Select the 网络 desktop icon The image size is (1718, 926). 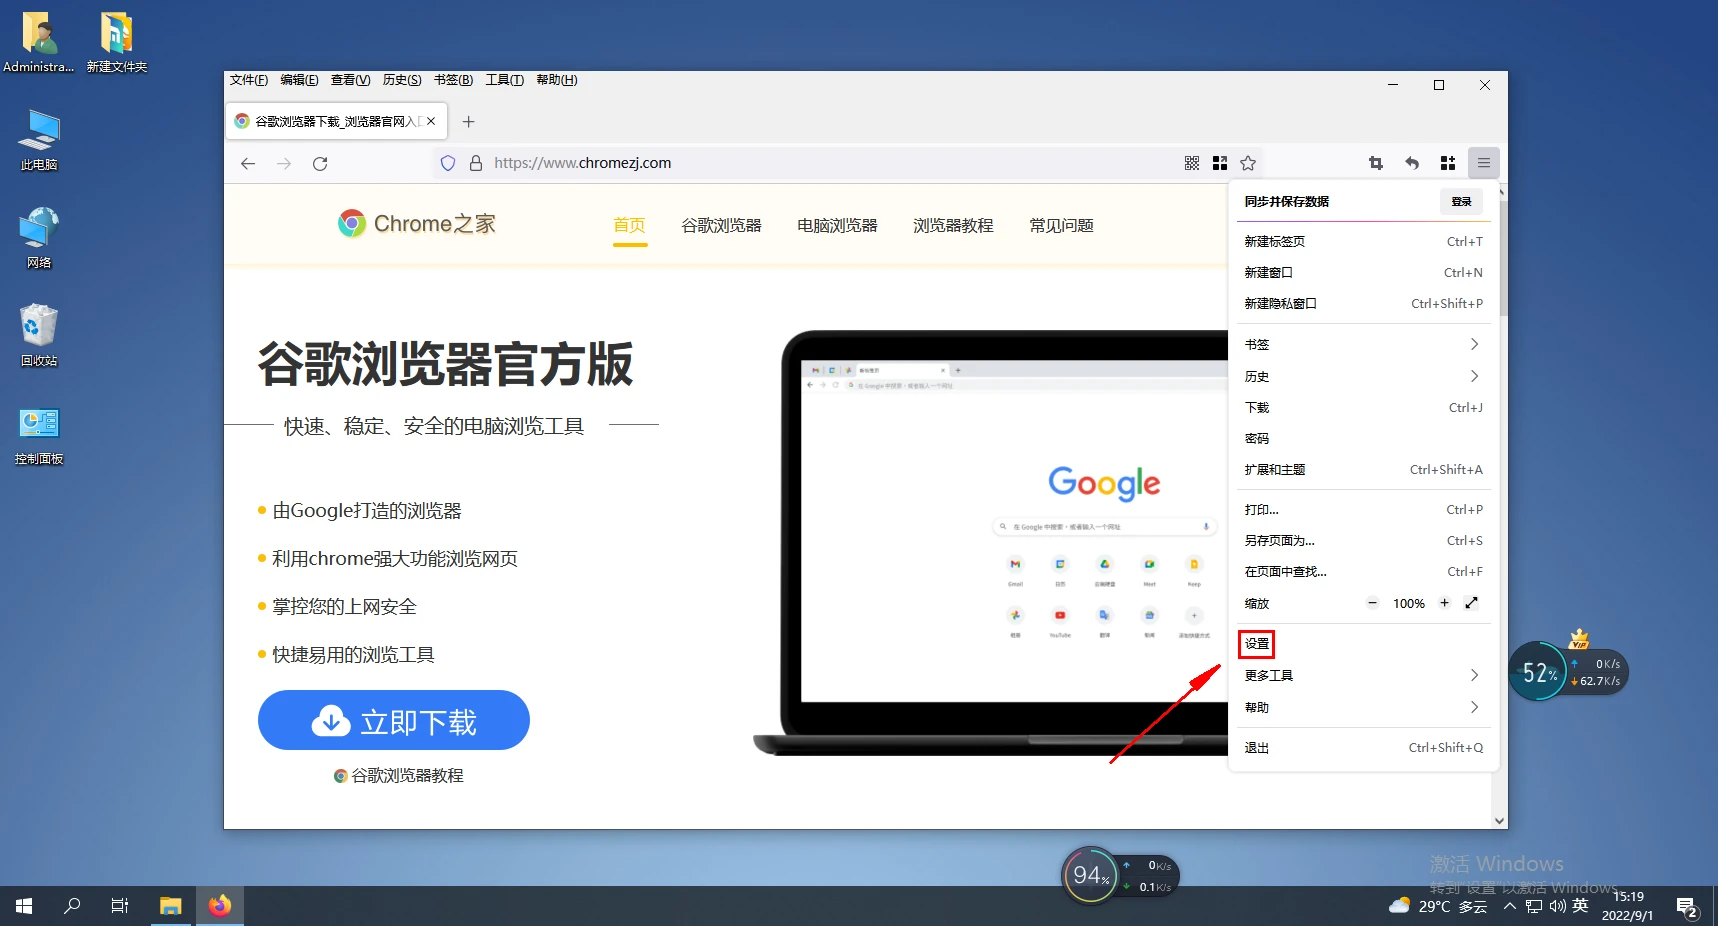coord(39,238)
